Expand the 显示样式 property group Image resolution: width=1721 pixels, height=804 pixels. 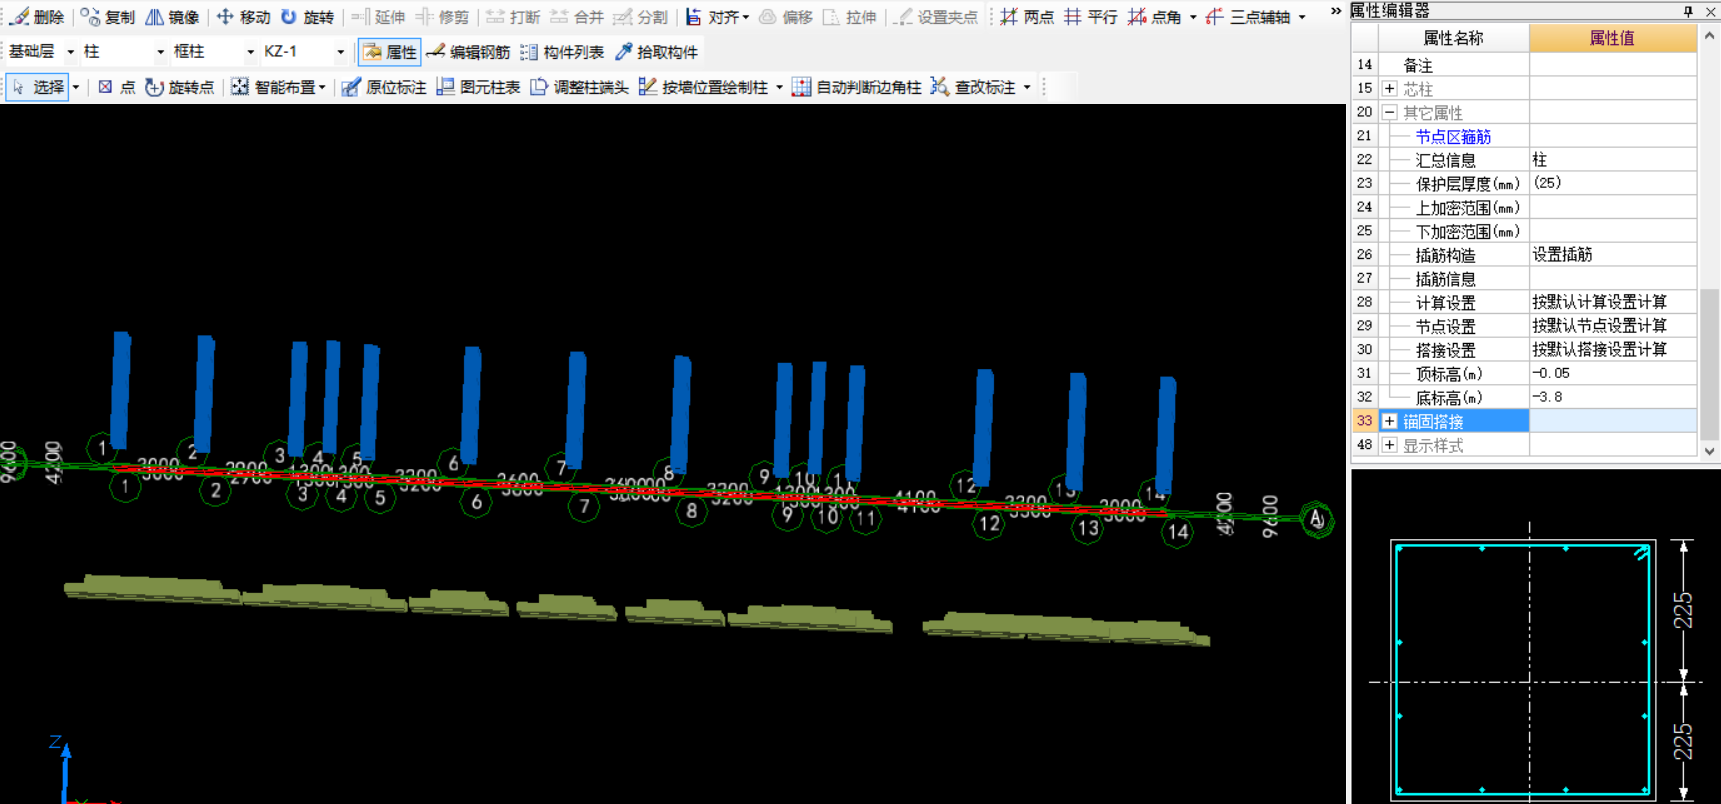click(x=1389, y=445)
